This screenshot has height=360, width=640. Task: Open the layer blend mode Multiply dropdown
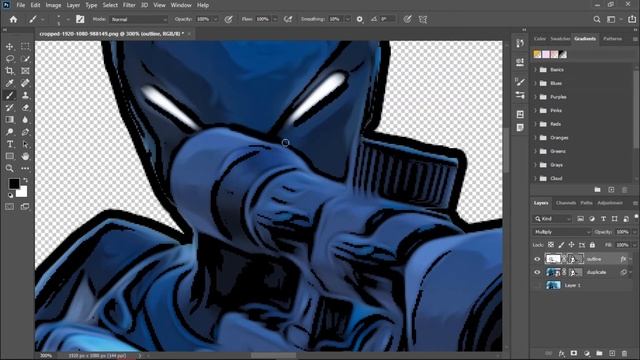tap(562, 232)
